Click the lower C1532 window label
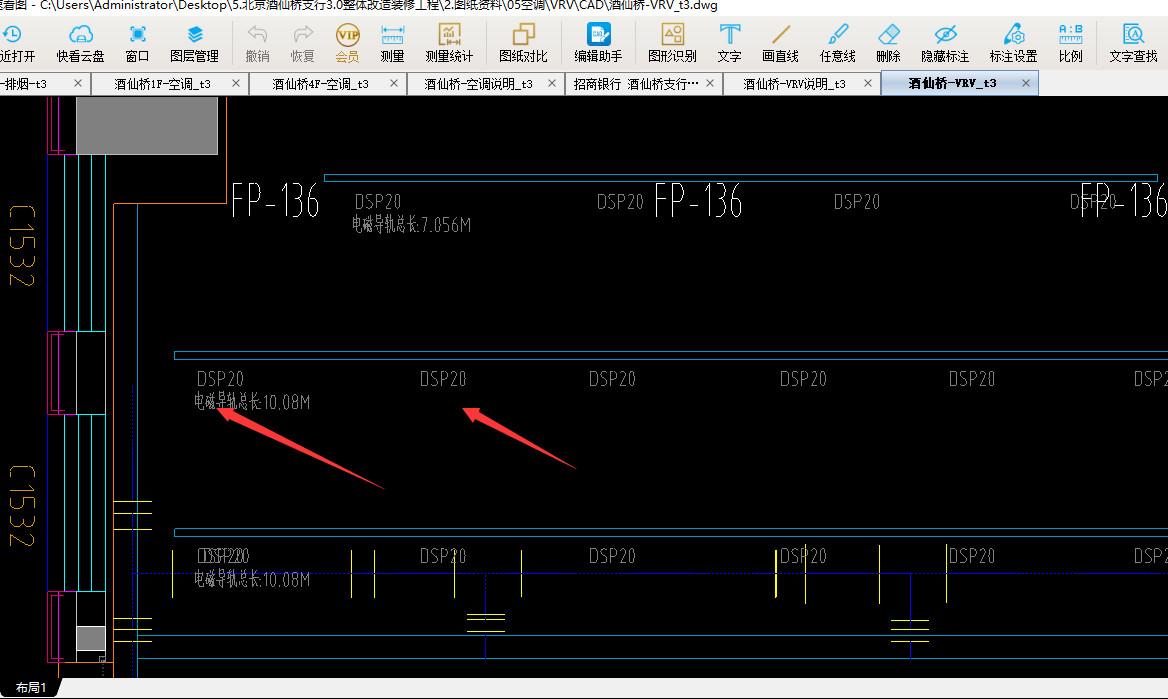 pos(22,506)
